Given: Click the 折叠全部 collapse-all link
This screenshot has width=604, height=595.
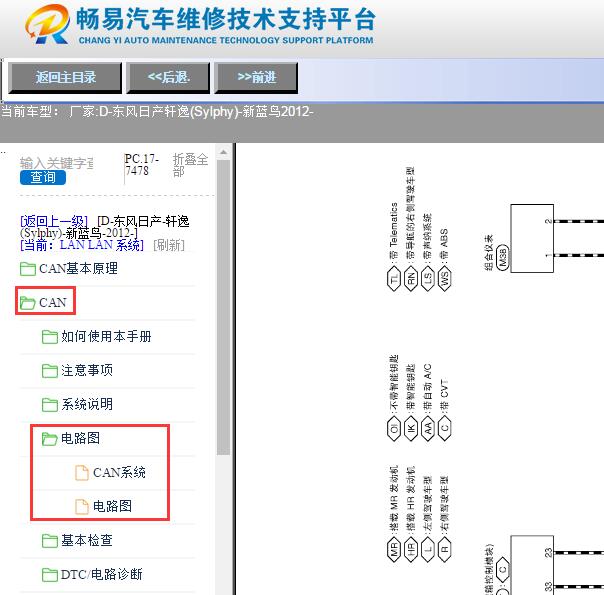Looking at the screenshot, I should [190, 165].
